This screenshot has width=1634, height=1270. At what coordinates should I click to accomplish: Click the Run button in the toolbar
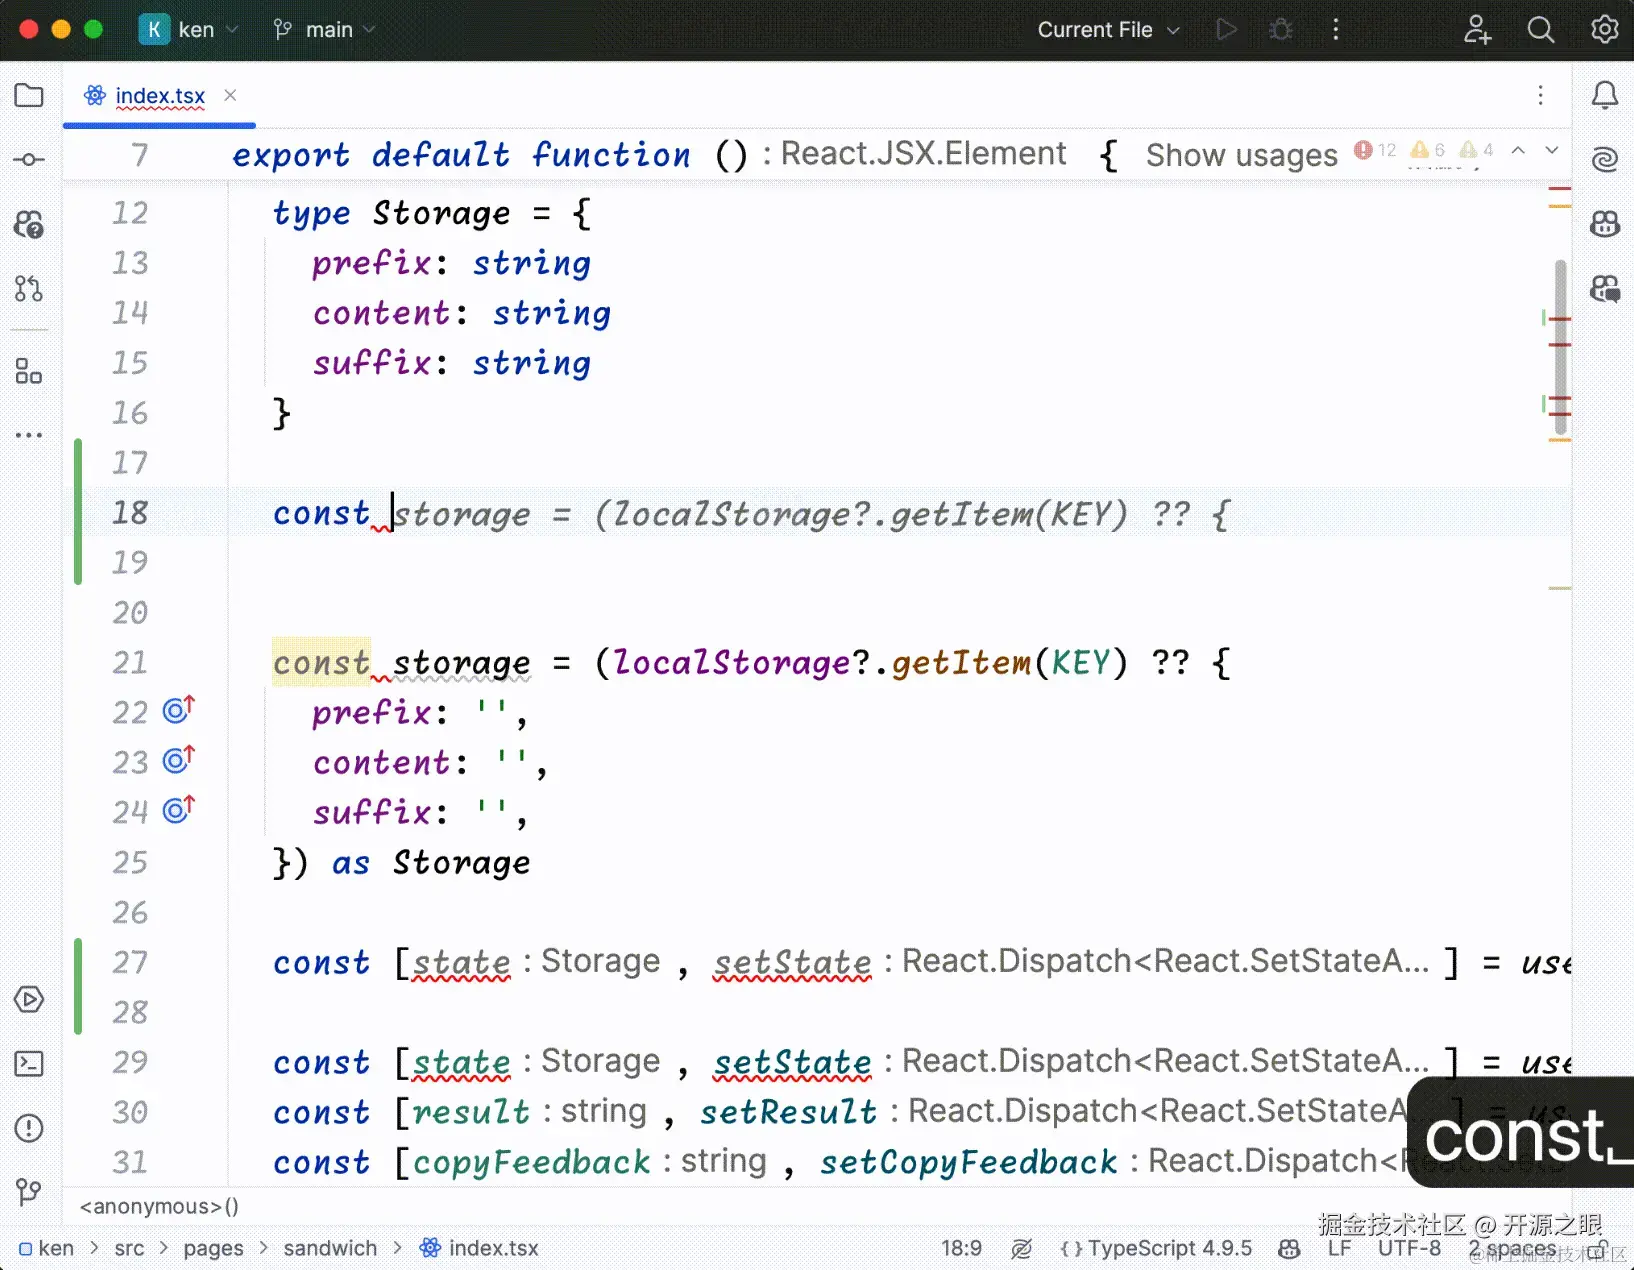[1226, 29]
